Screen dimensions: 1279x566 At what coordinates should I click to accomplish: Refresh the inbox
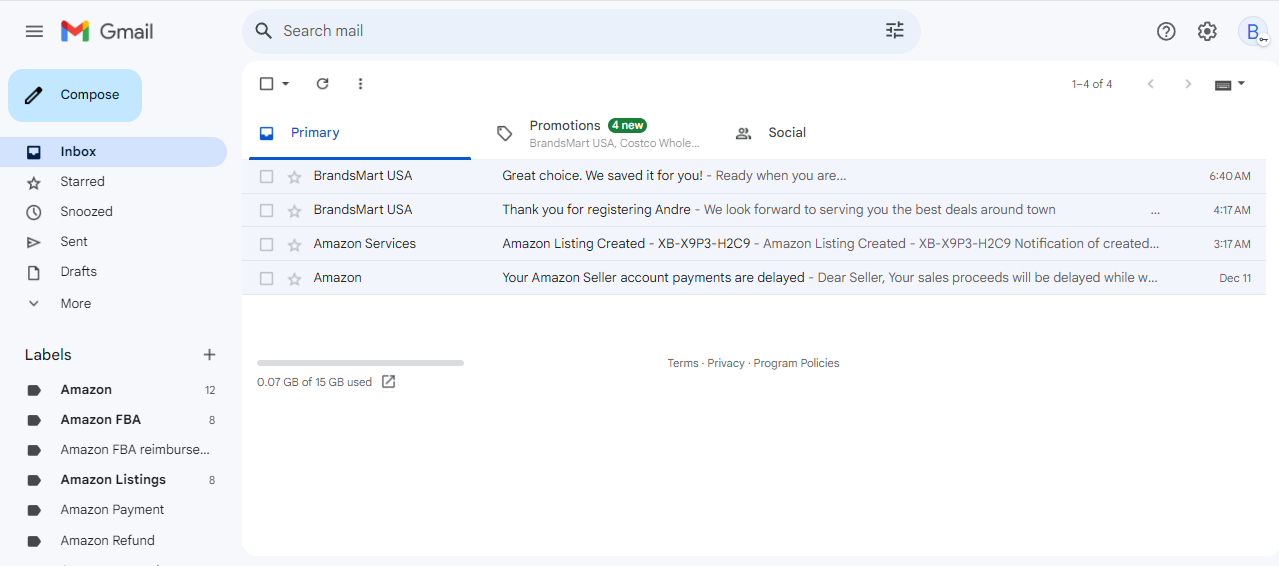322,84
